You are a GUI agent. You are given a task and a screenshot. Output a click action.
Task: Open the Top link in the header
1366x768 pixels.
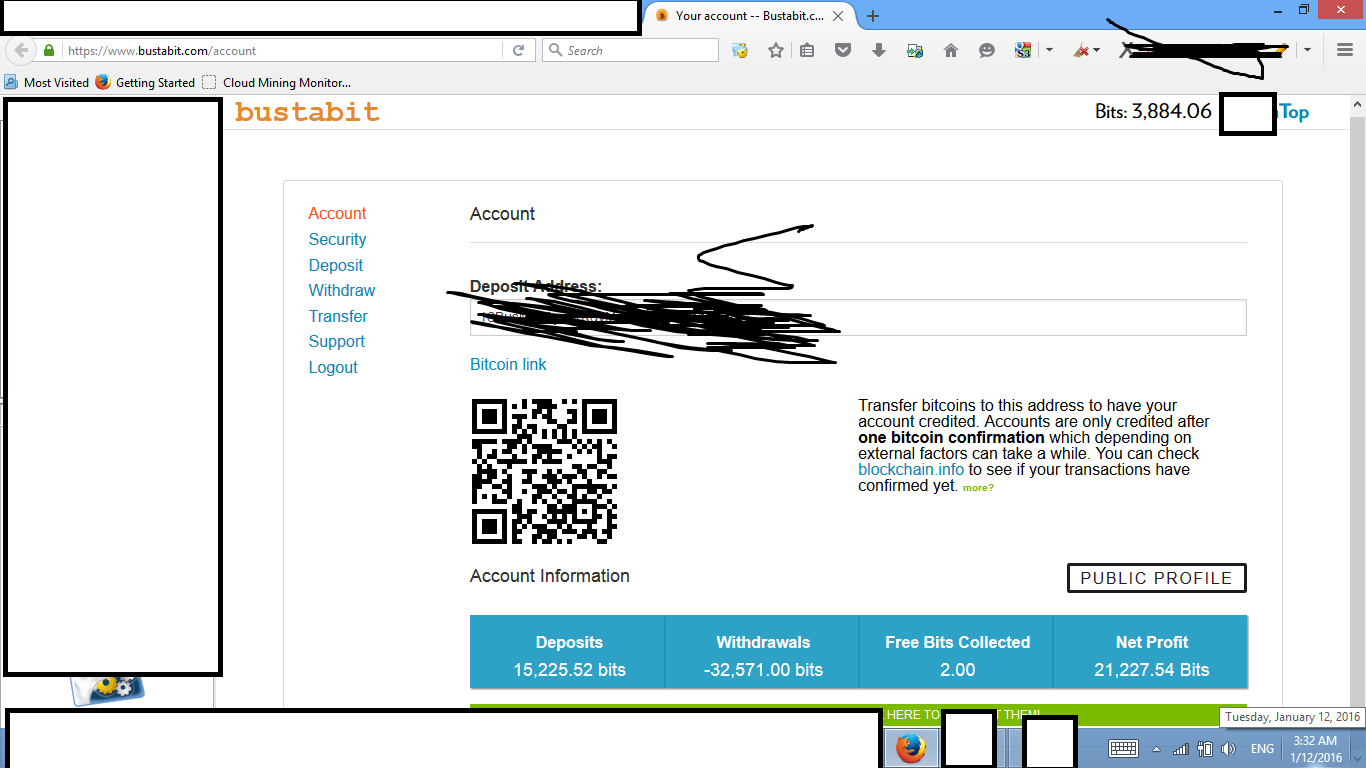coord(1294,112)
